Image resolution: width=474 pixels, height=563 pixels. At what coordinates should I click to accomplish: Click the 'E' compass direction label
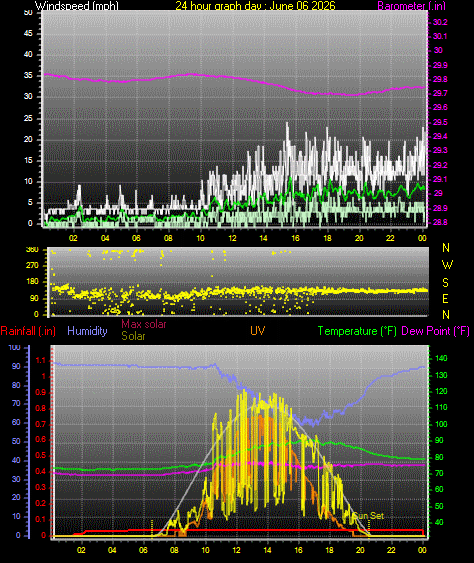pyautogui.click(x=445, y=299)
